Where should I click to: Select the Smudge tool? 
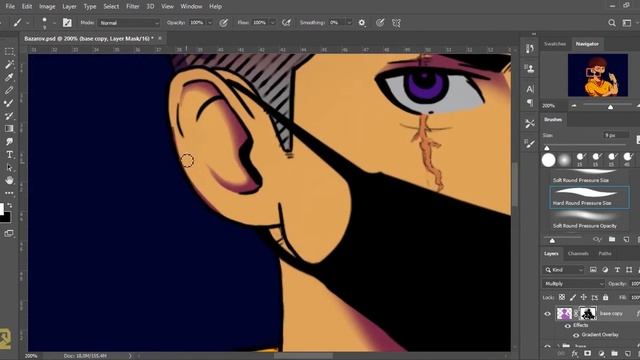coord(9,142)
